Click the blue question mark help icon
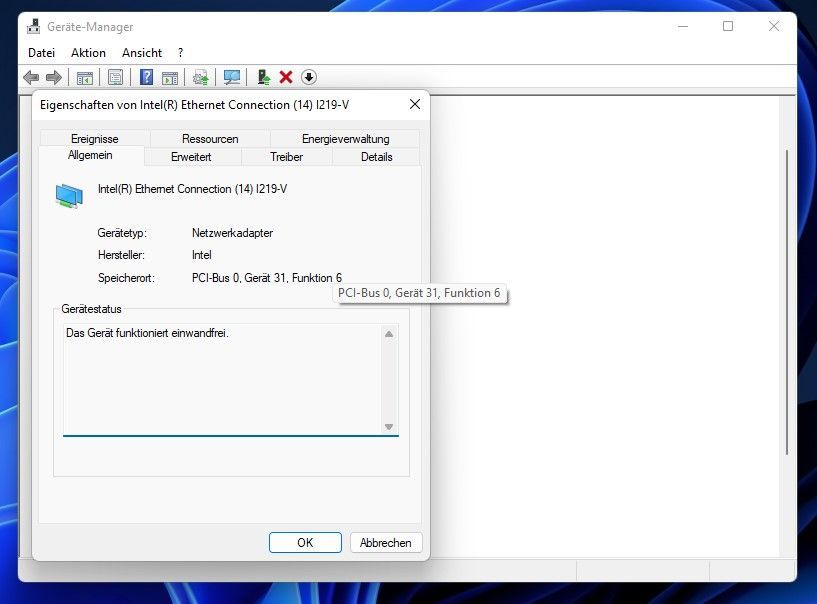 pos(146,77)
